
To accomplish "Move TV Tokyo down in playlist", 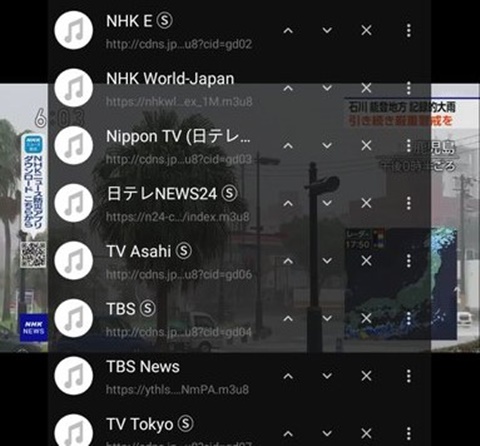I will tap(327, 434).
